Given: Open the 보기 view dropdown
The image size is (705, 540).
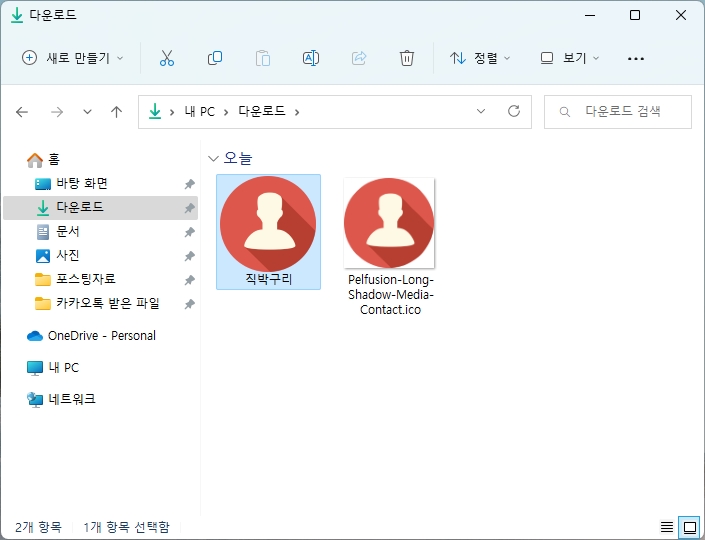Looking at the screenshot, I should (x=570, y=58).
